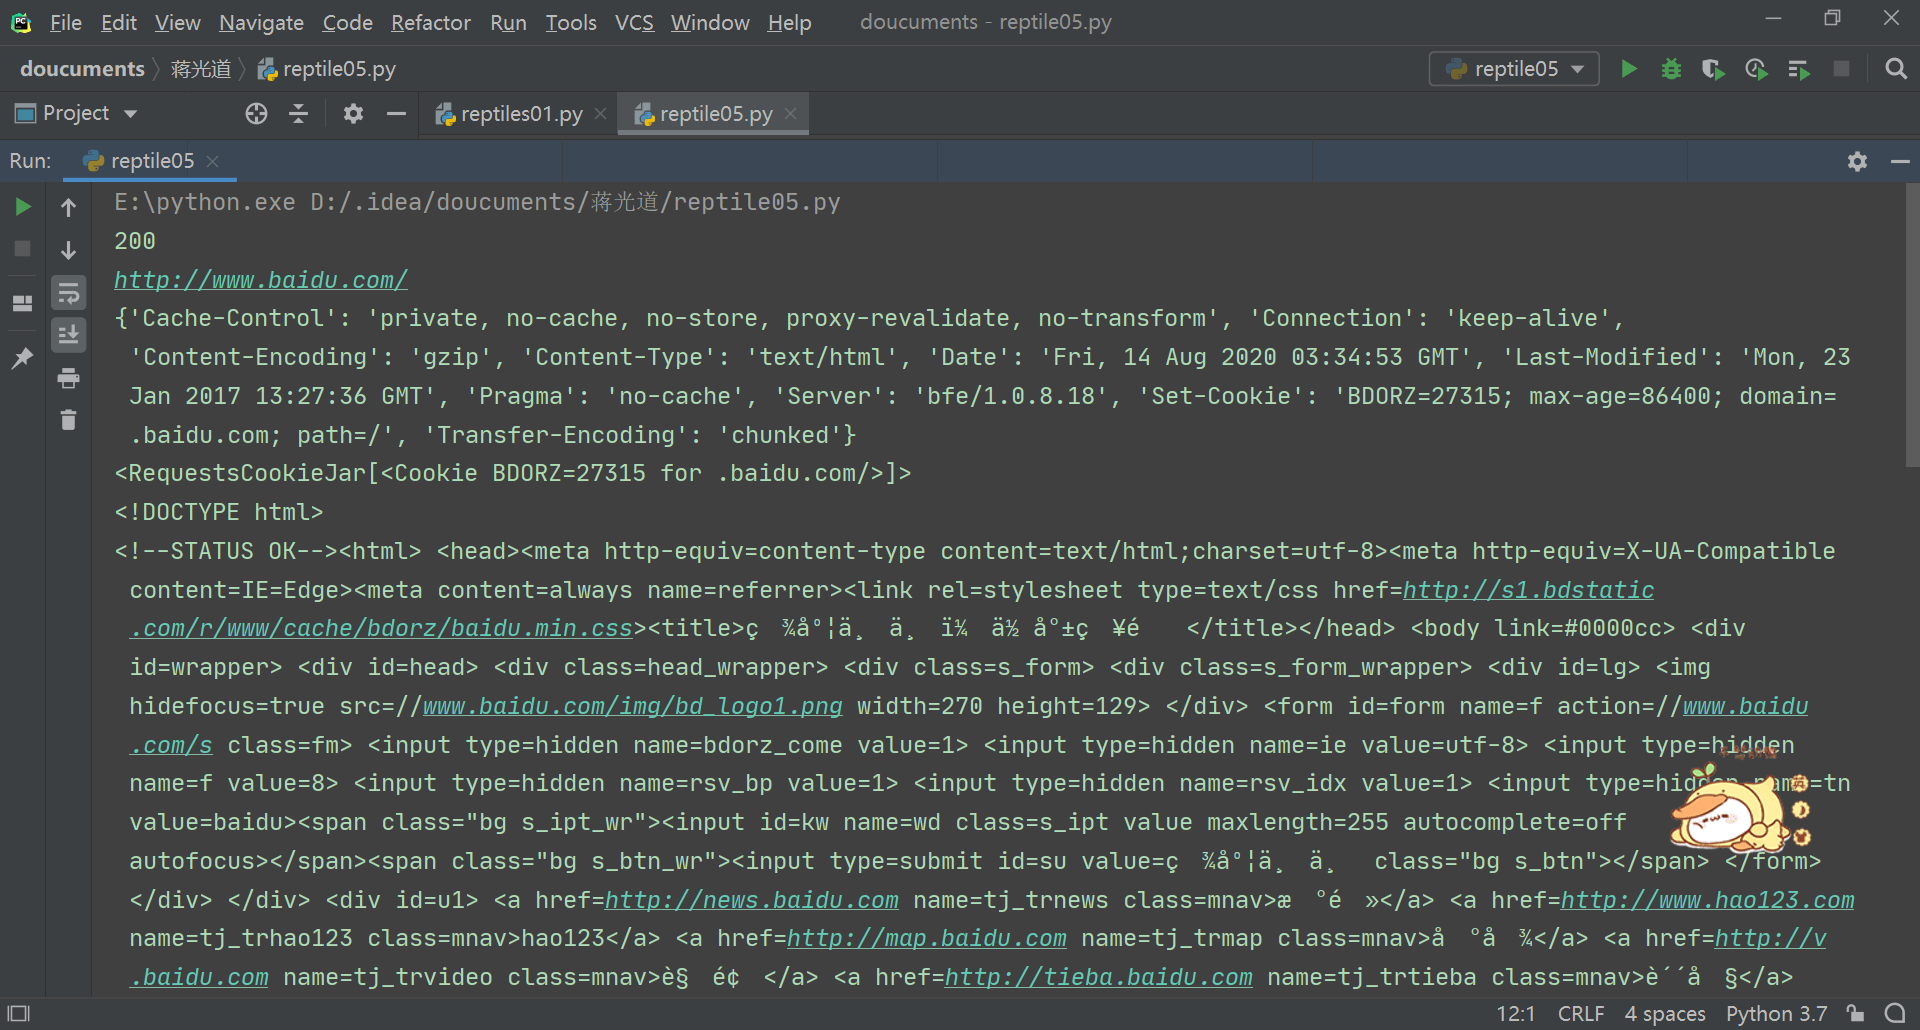The width and height of the screenshot is (1920, 1030).
Task: Stop the process in the Run panel
Action: (23, 249)
